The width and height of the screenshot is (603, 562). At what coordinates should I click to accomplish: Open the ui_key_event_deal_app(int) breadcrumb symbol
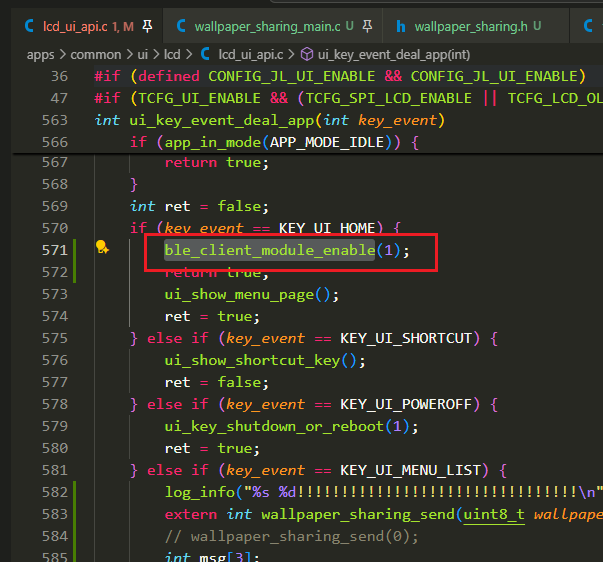tap(394, 55)
